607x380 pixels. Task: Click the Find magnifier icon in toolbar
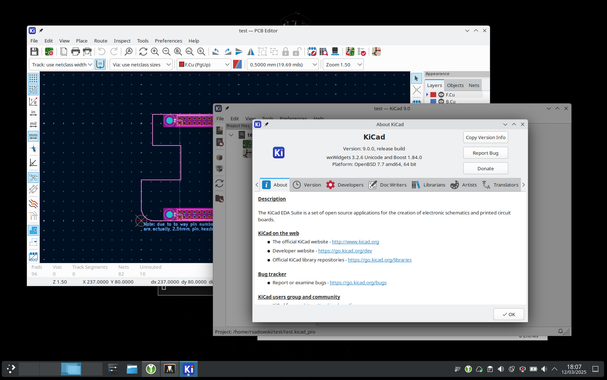point(129,52)
